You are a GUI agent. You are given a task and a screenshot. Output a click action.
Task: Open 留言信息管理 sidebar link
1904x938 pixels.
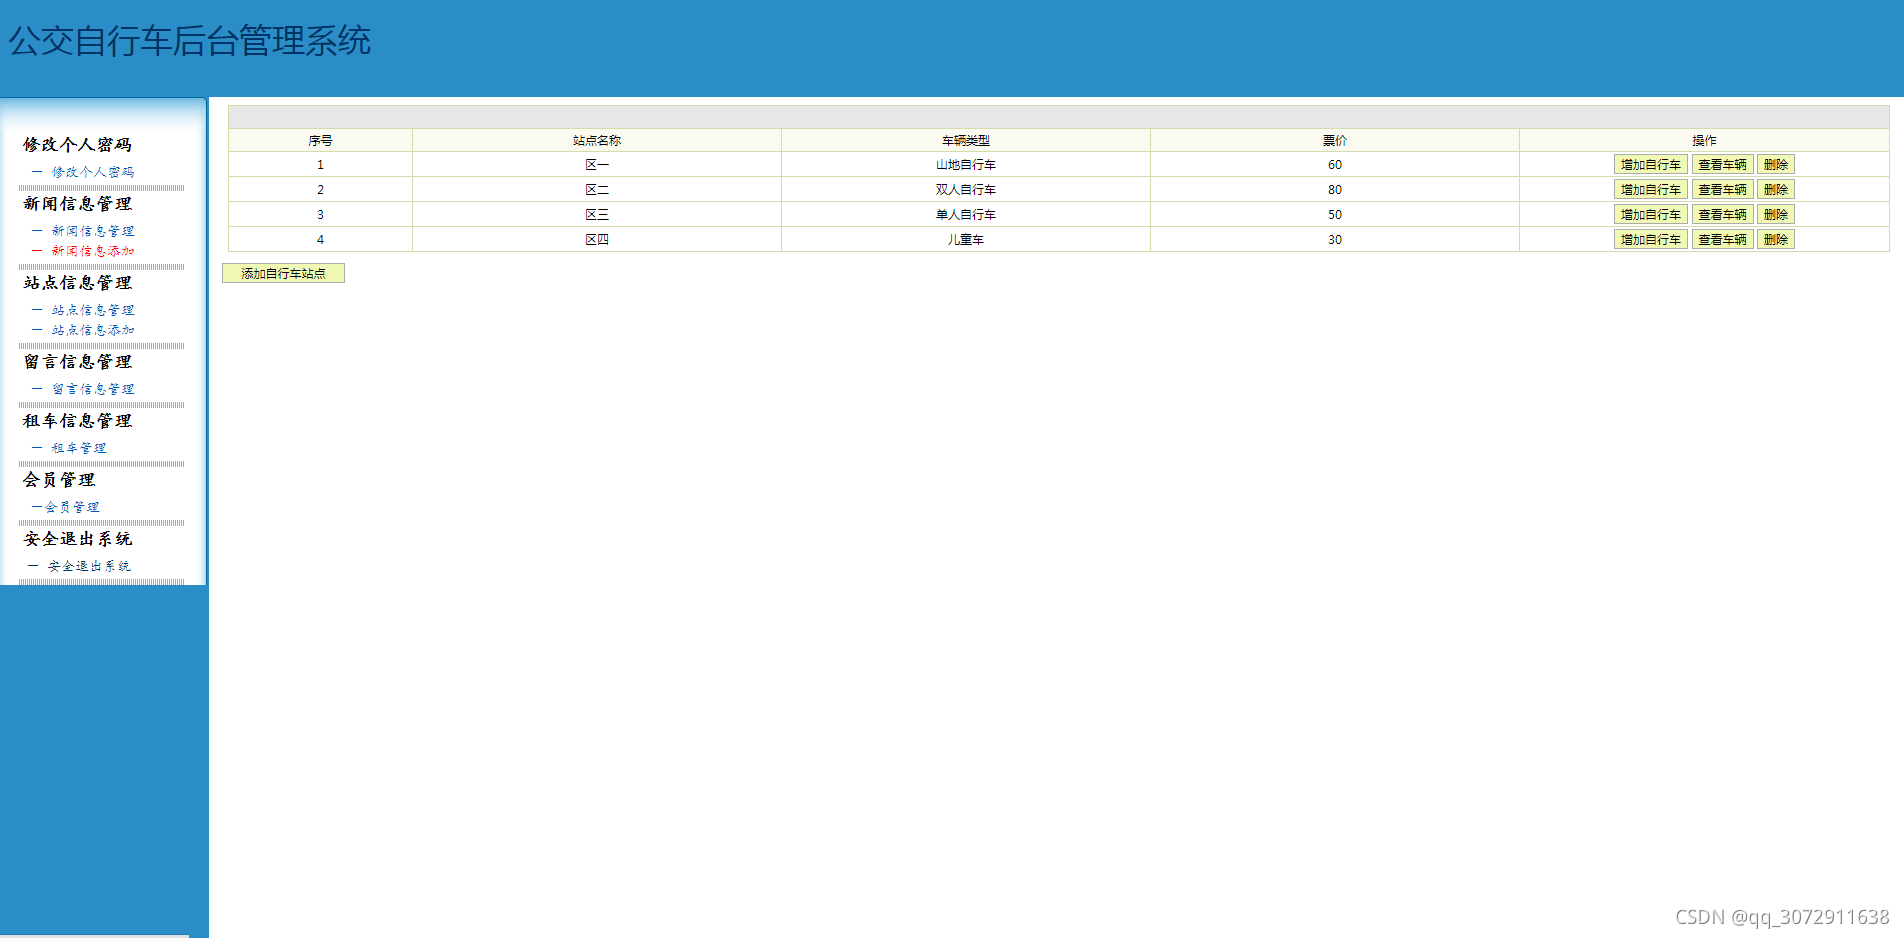[x=93, y=389]
